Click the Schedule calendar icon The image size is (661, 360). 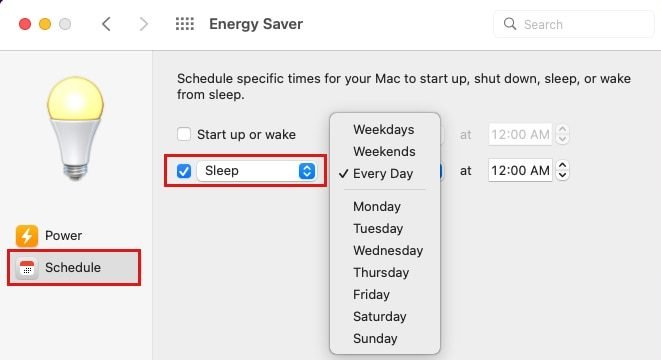pyautogui.click(x=27, y=268)
